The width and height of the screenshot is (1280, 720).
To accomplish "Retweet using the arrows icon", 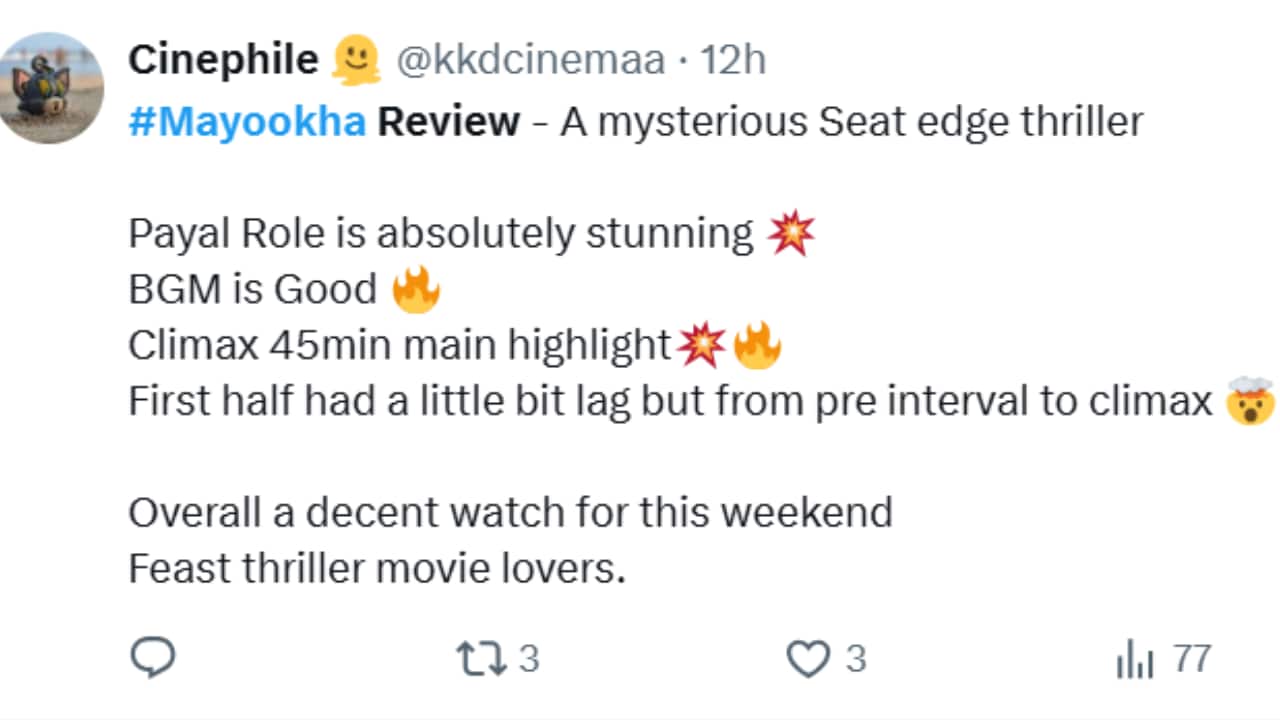I will point(482,659).
